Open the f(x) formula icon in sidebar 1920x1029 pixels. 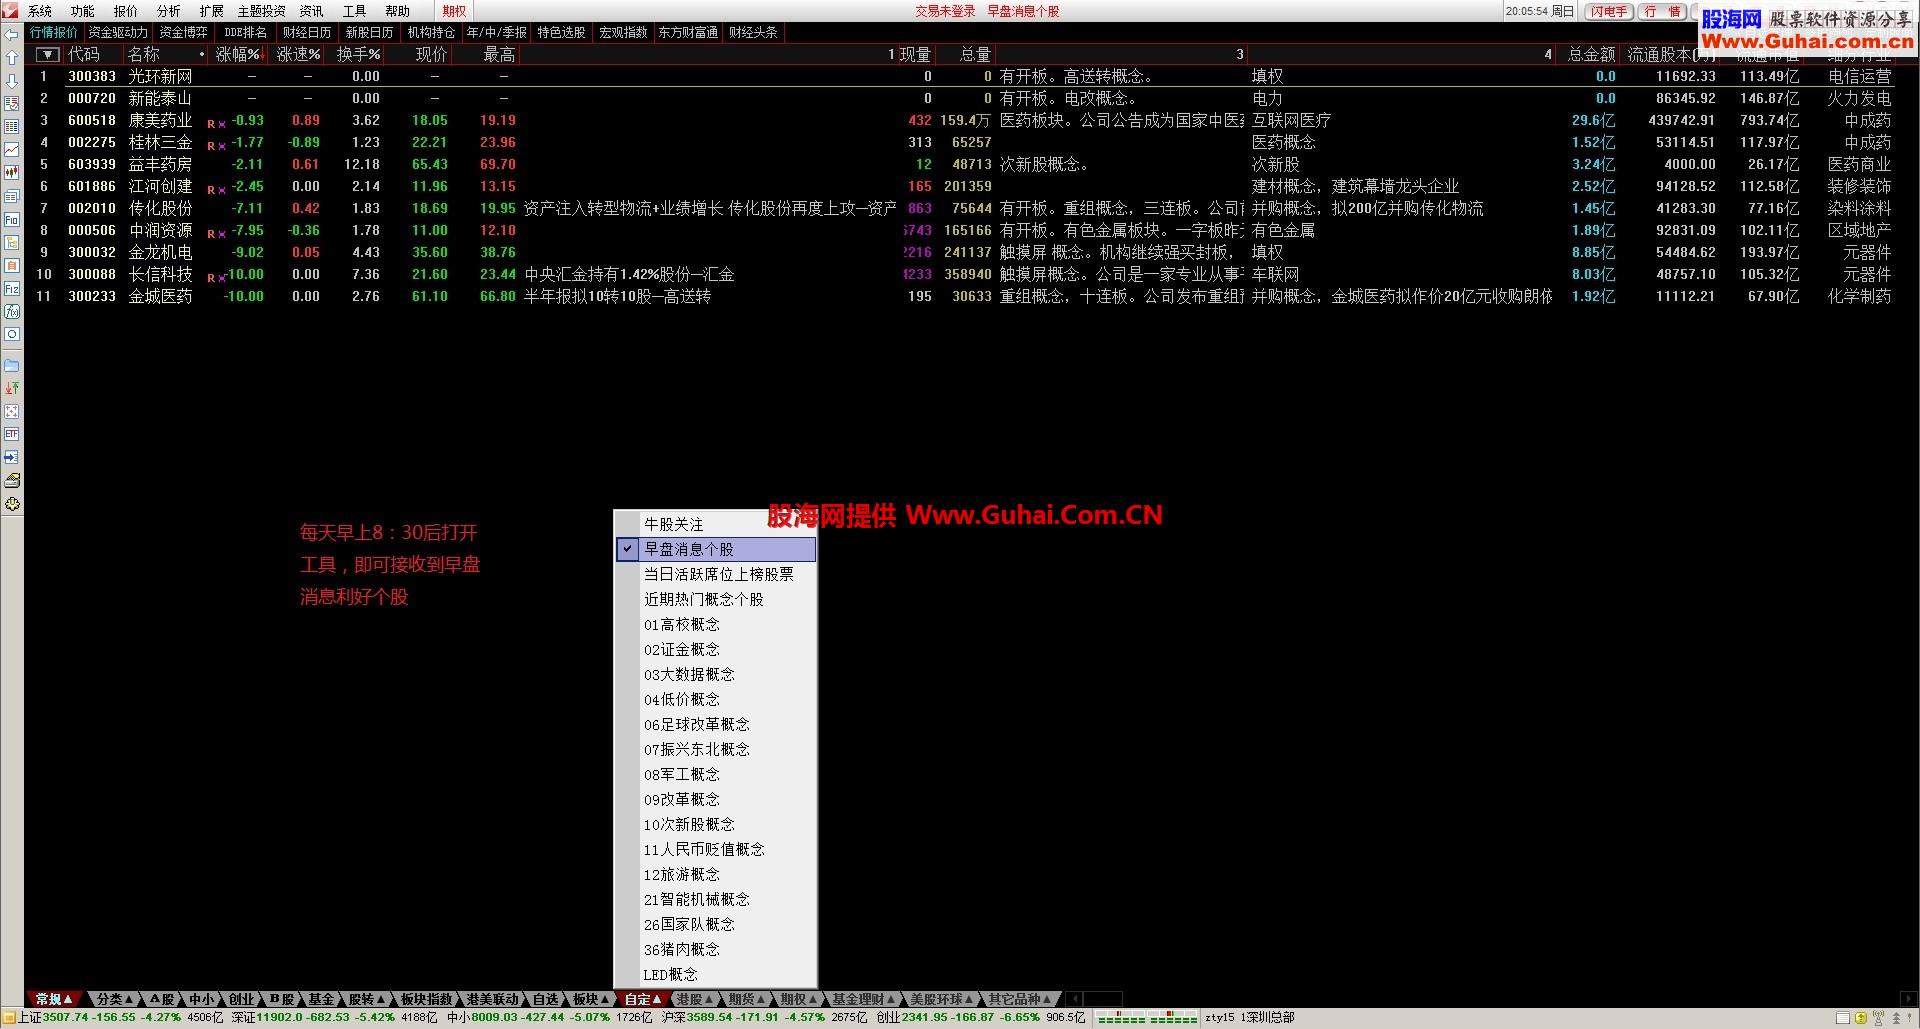pyautogui.click(x=12, y=311)
